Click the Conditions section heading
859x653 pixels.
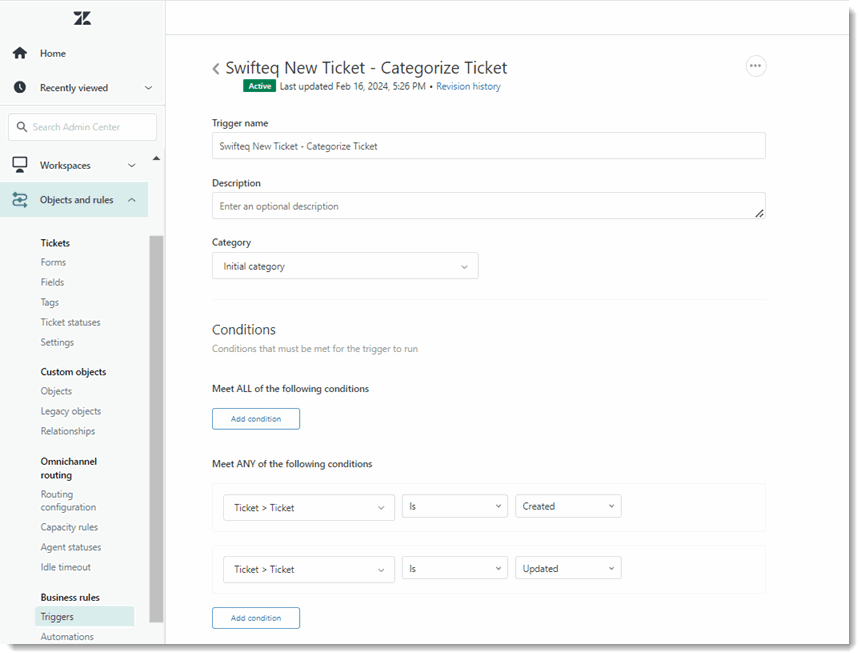(244, 330)
